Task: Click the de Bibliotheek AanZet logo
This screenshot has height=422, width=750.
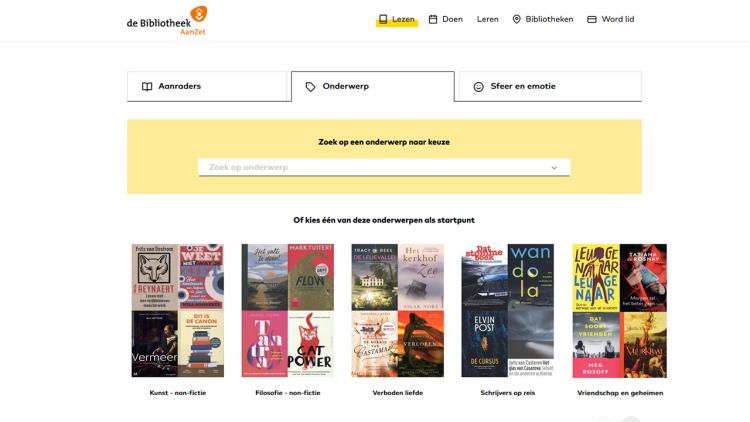Action: pos(167,20)
